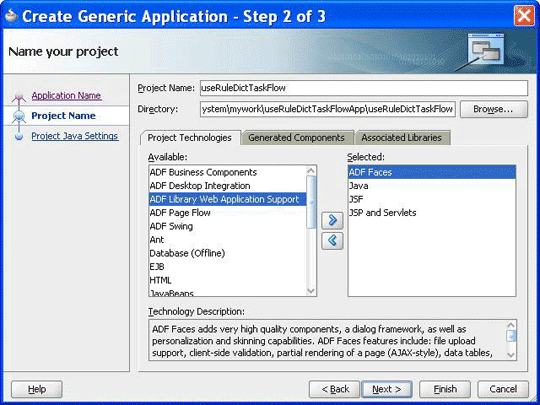Click into the Project Name field
The height and width of the screenshot is (405, 540).
[364, 88]
